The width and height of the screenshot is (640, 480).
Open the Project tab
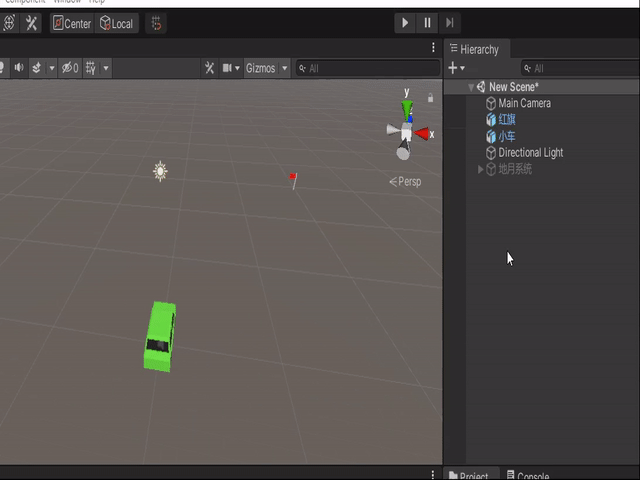(x=469, y=475)
